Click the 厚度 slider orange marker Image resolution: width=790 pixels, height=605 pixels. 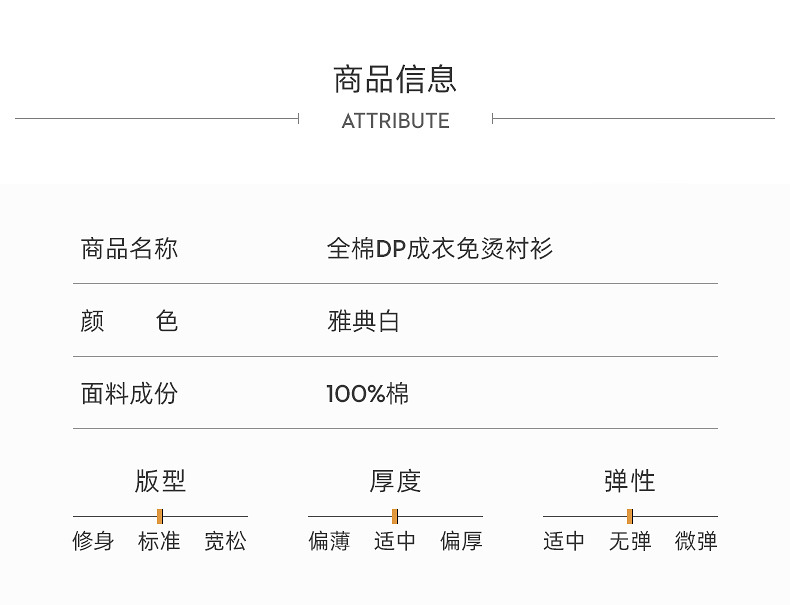pyautogui.click(x=395, y=516)
